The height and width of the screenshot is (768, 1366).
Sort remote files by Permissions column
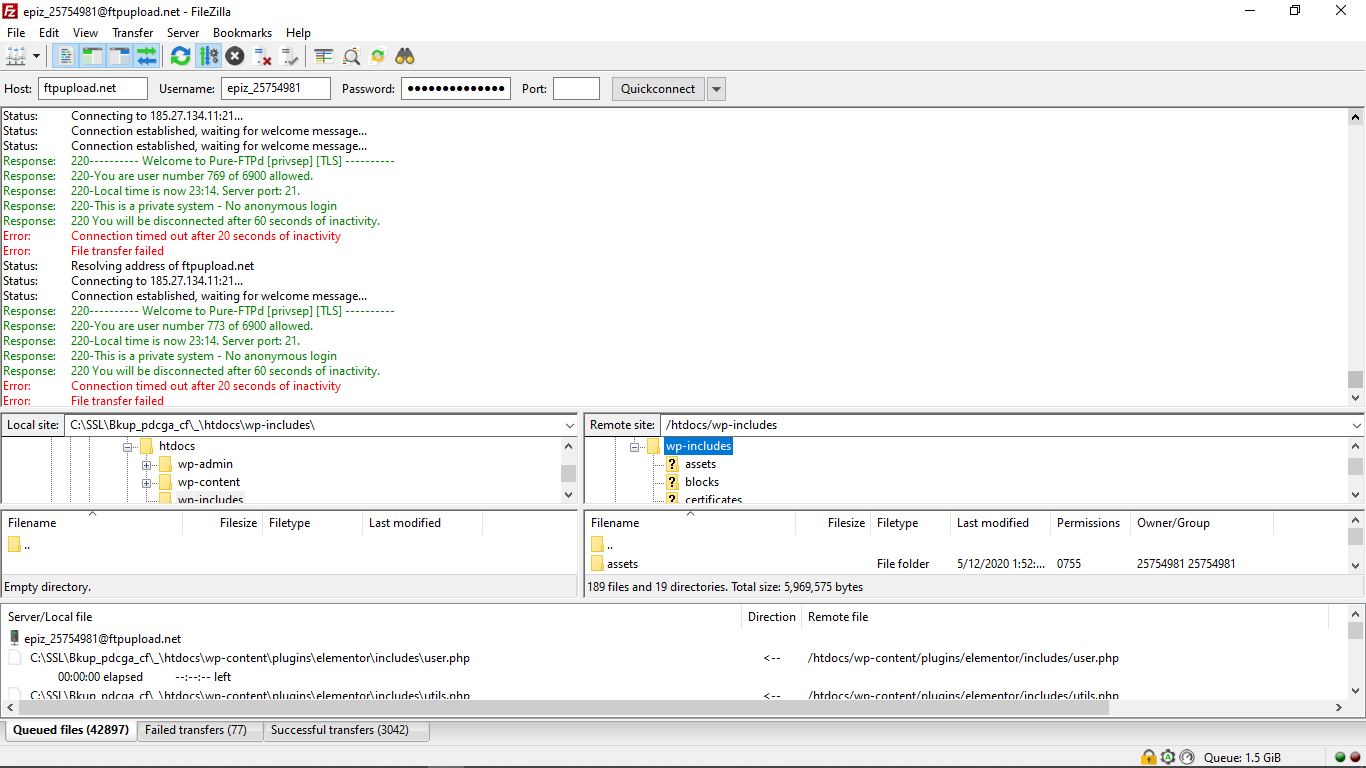click(x=1088, y=523)
